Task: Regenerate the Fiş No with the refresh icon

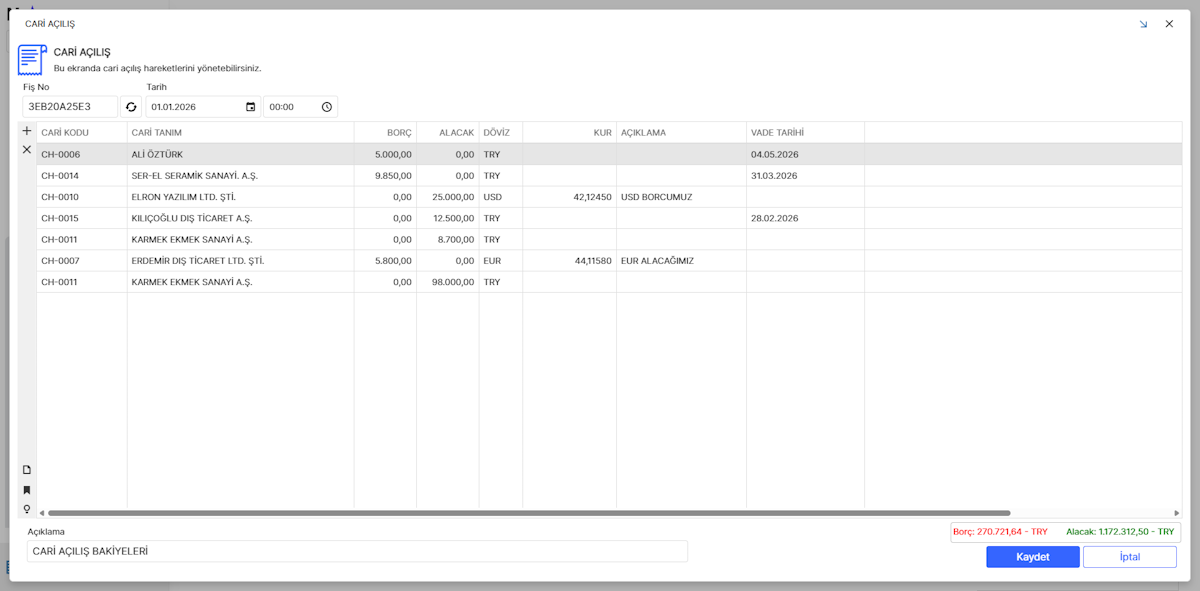Action: tap(131, 107)
